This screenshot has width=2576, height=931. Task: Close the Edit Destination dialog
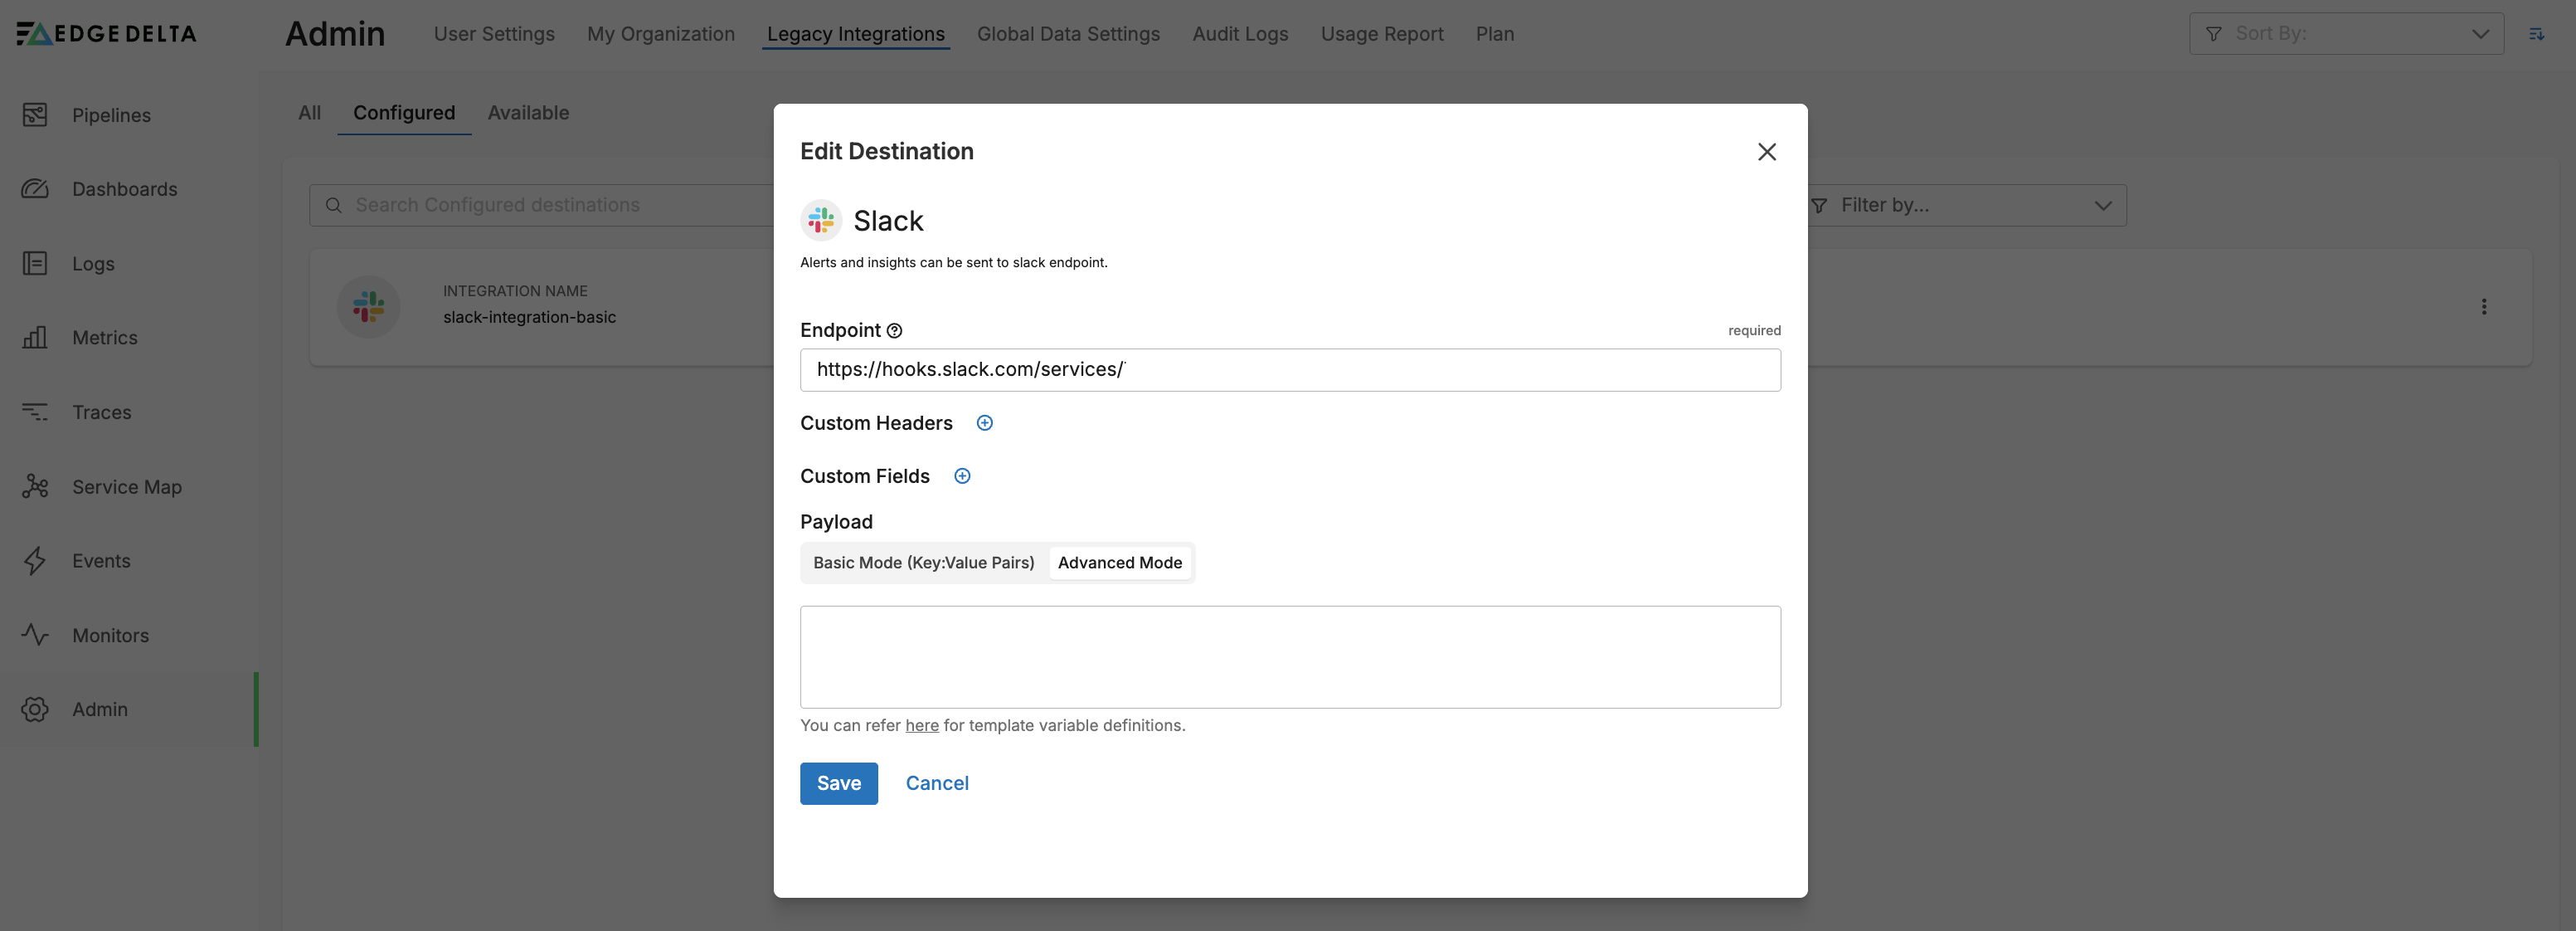(1767, 151)
